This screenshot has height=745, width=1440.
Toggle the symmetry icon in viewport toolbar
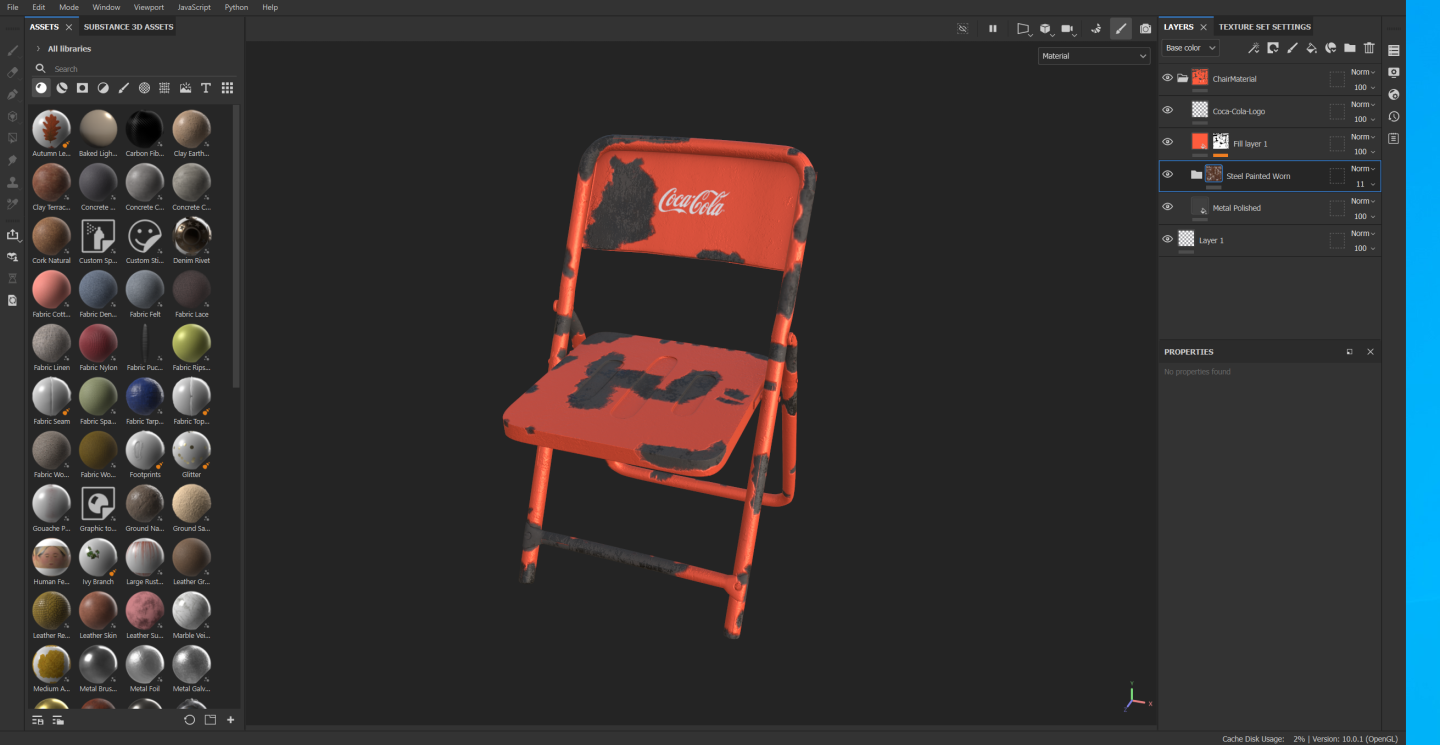(1096, 29)
